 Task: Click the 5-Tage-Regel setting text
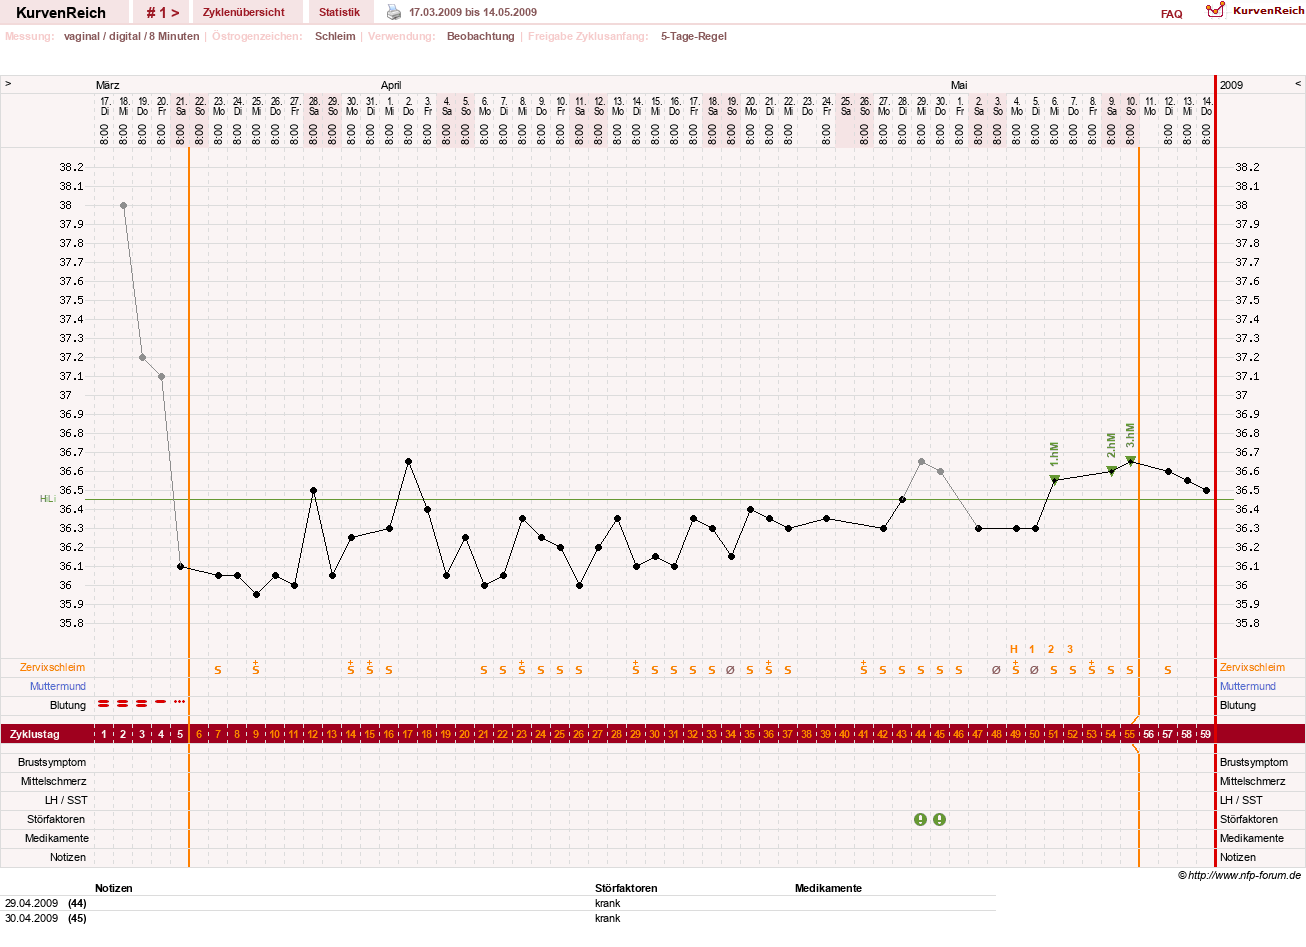[x=694, y=36]
